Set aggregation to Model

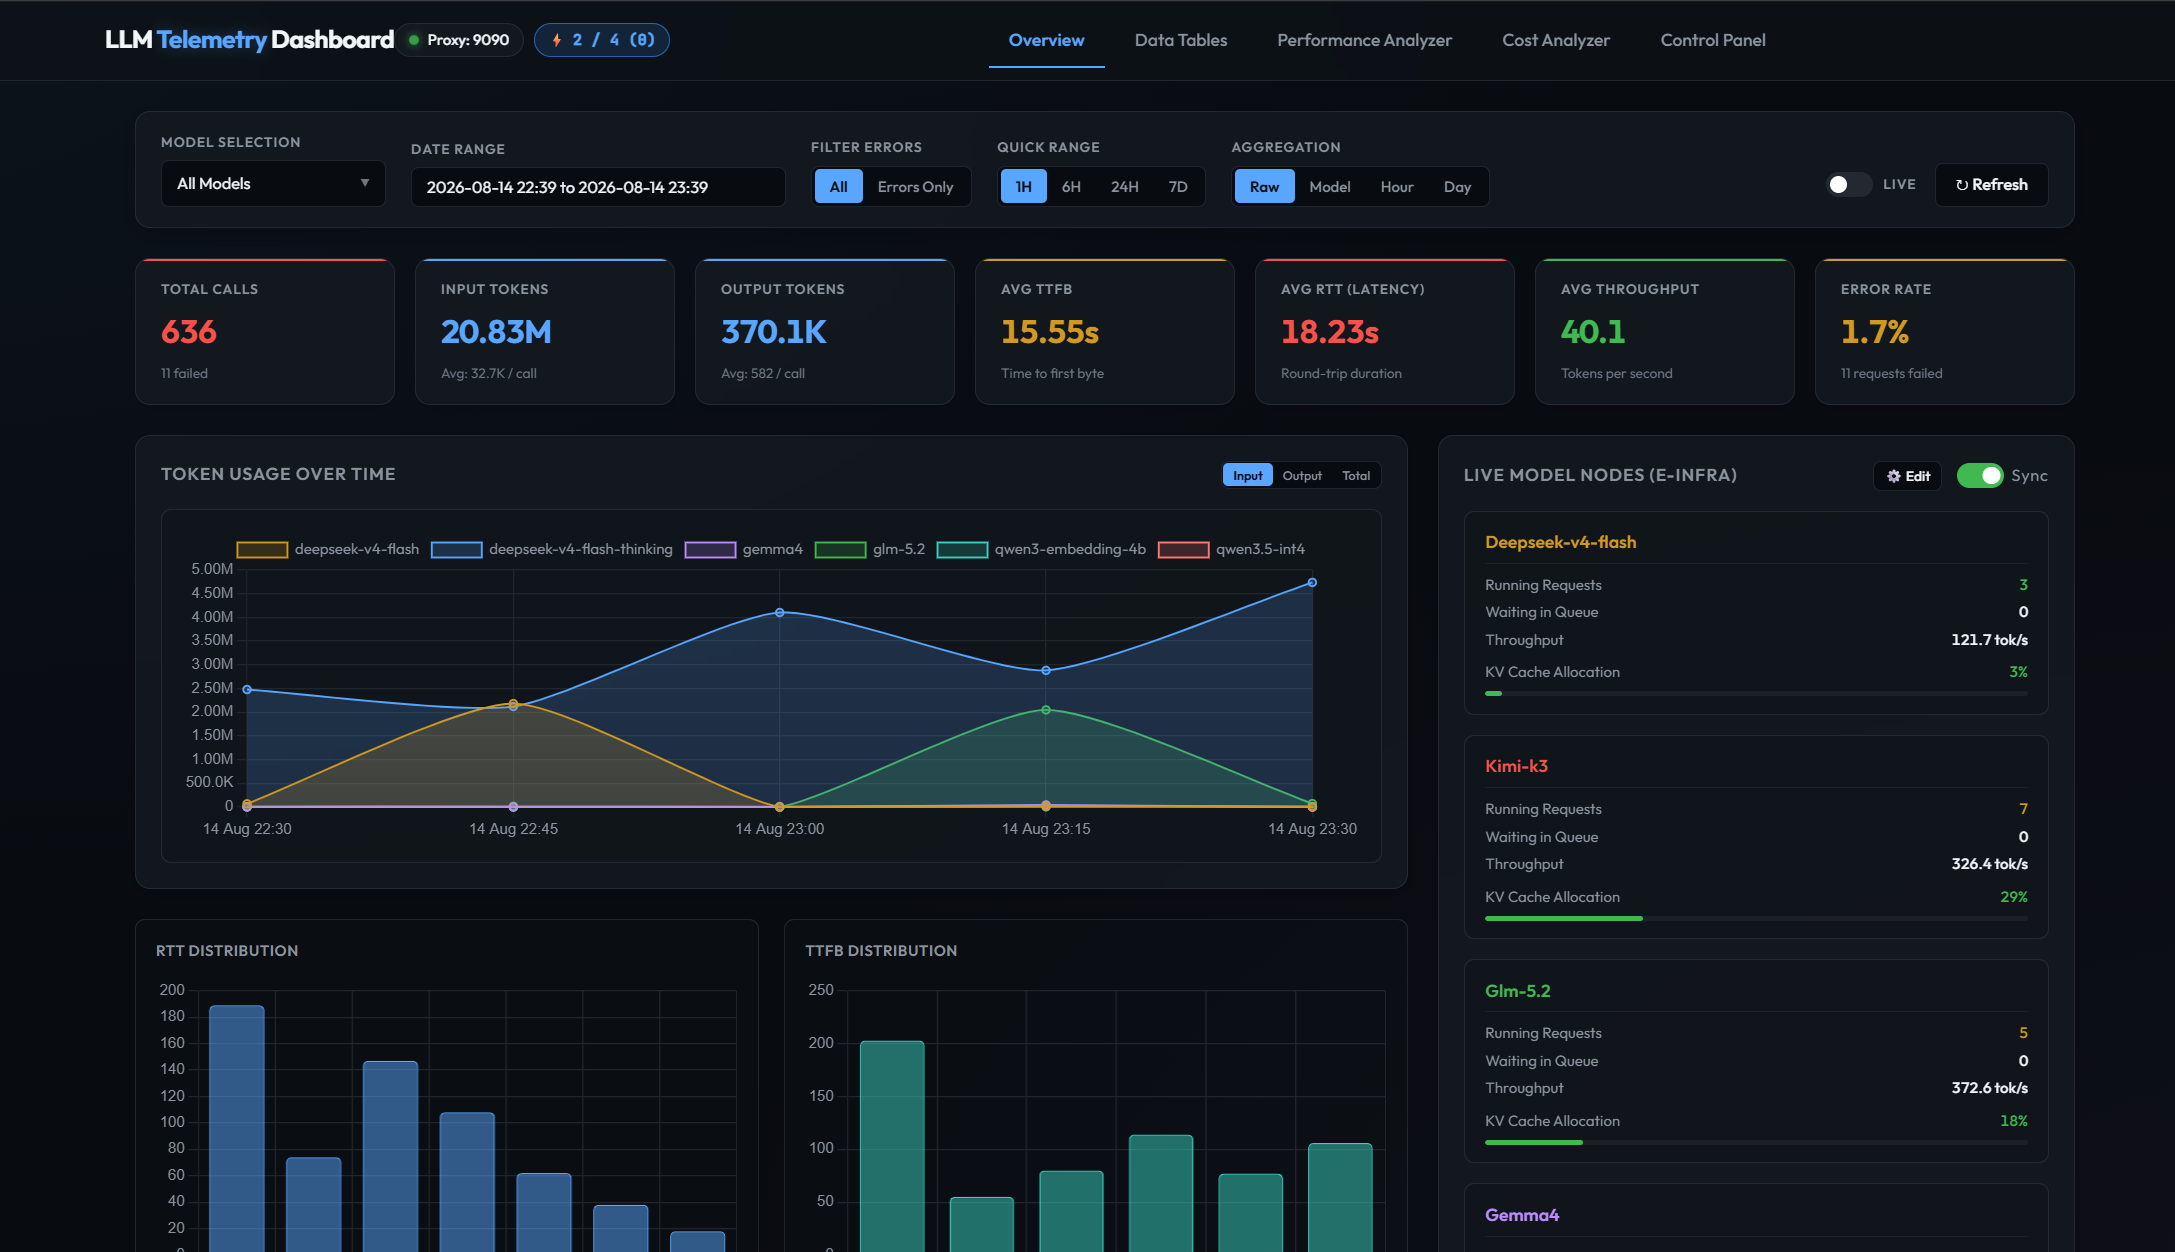point(1330,187)
